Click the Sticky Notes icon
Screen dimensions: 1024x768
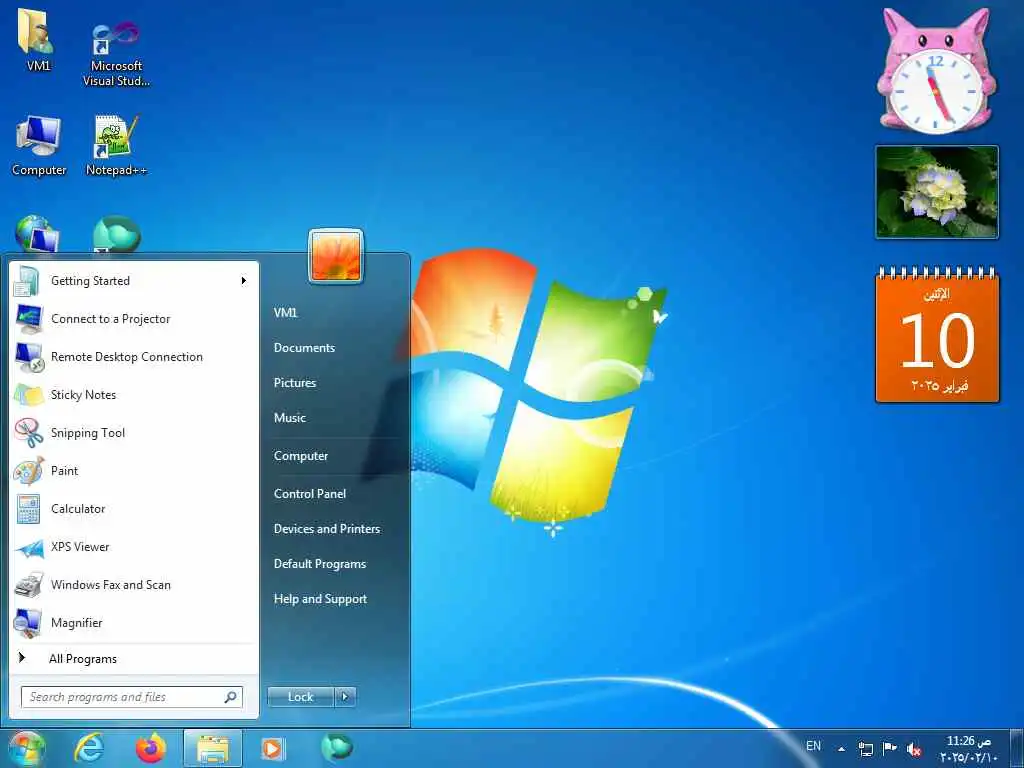click(x=28, y=395)
